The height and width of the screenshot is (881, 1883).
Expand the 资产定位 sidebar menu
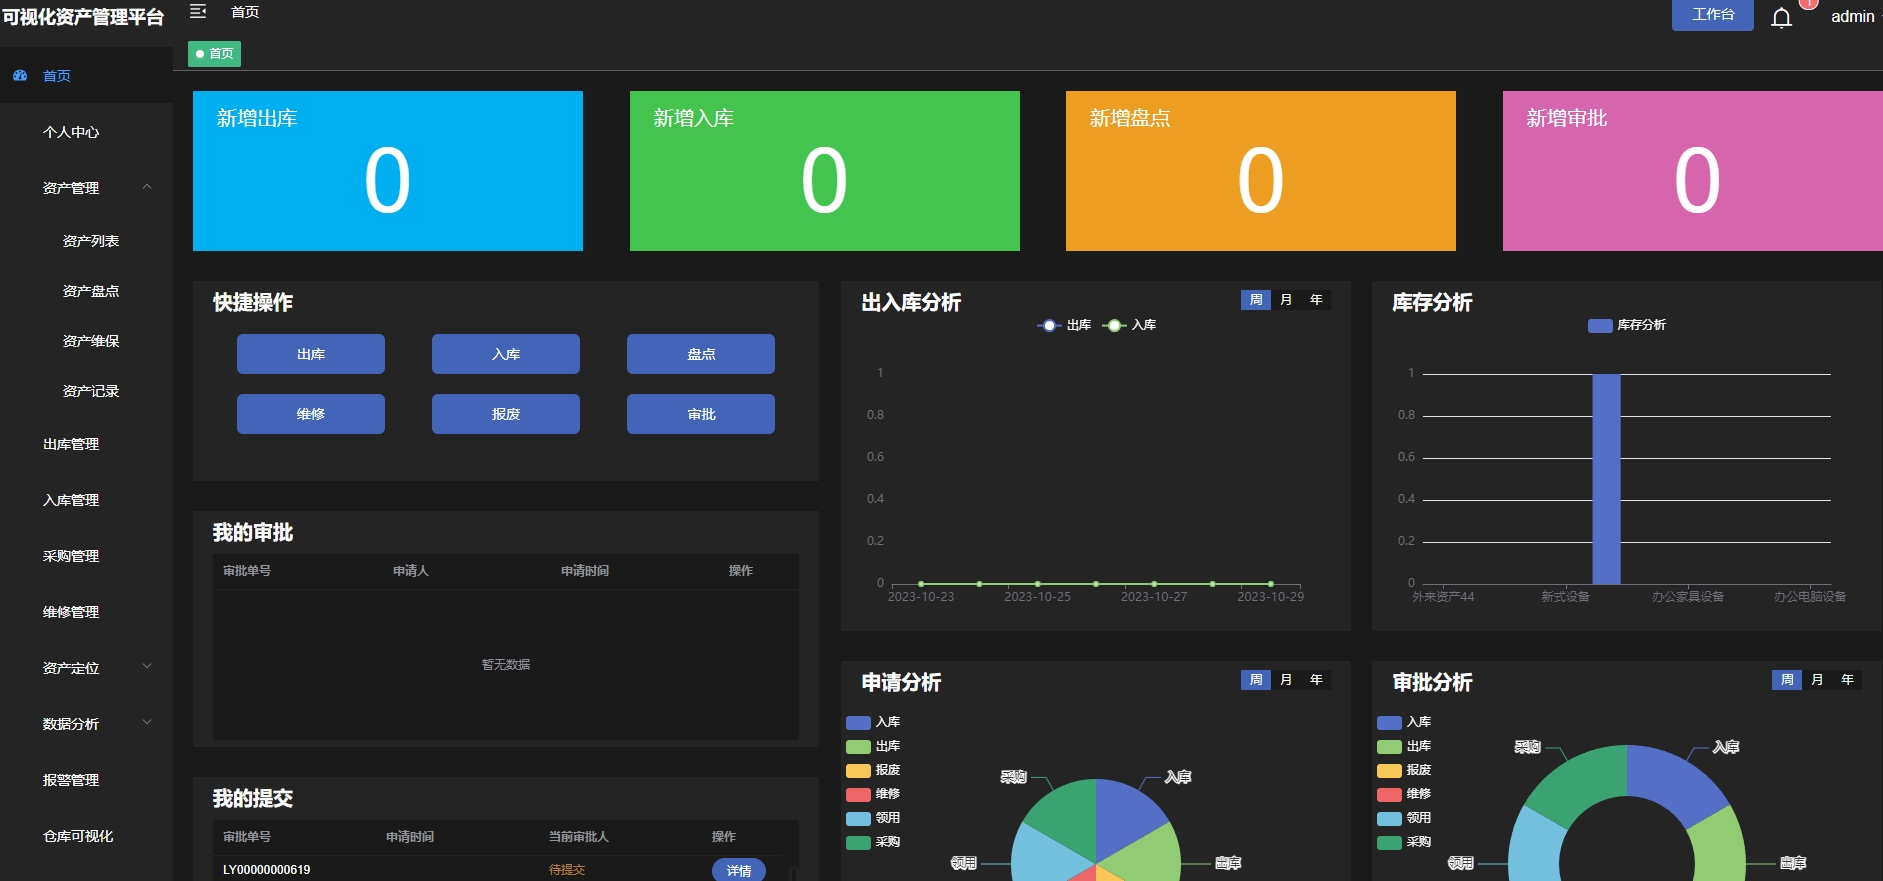point(147,666)
